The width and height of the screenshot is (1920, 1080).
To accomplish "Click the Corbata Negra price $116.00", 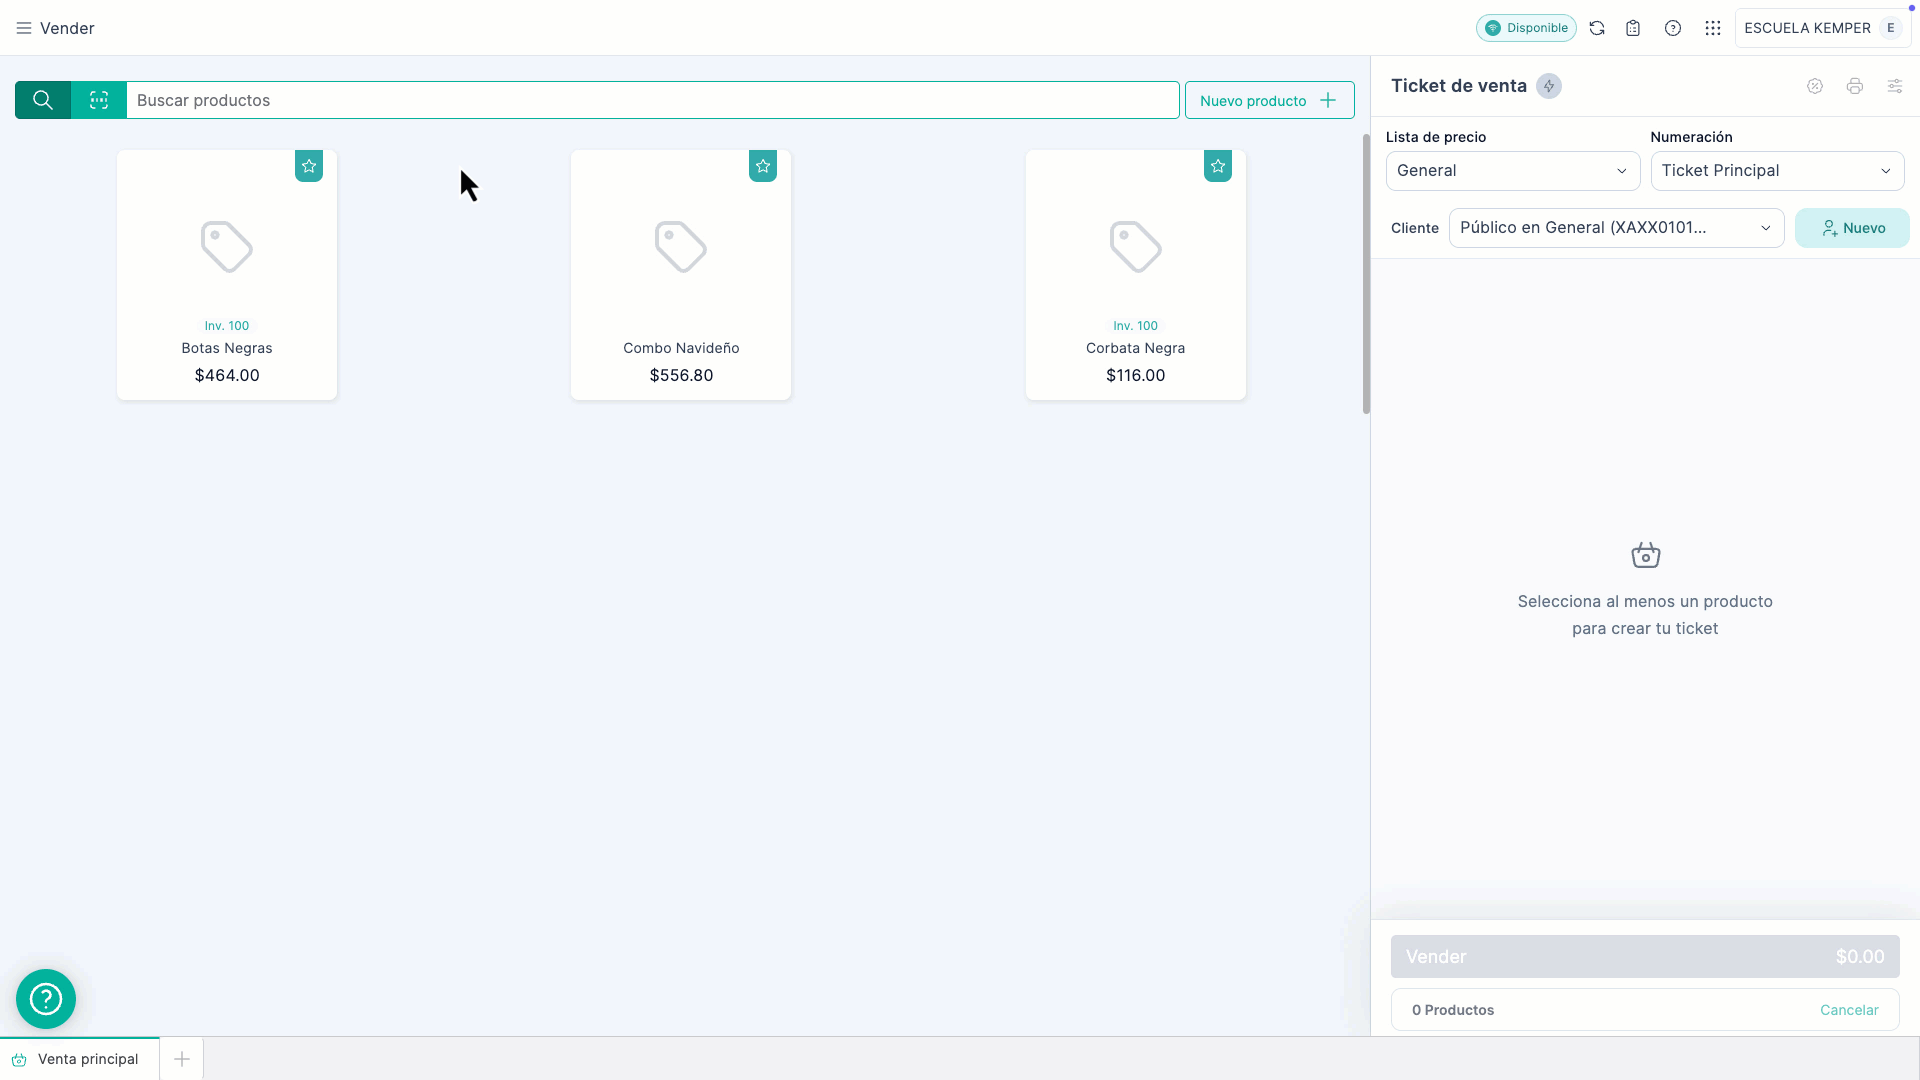I will point(1136,376).
